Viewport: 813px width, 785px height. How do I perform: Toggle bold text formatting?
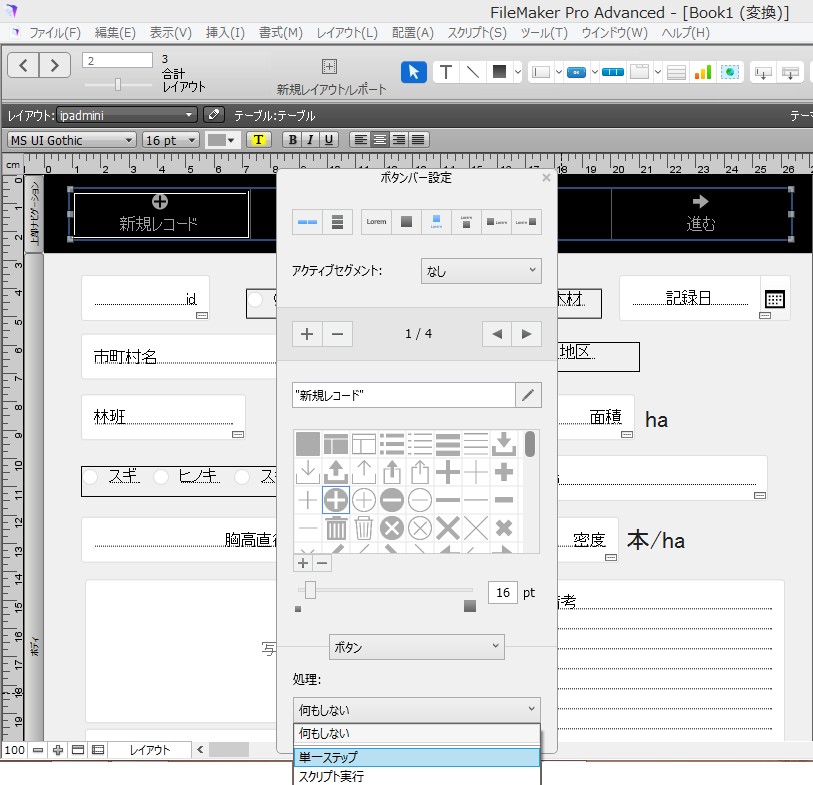[292, 139]
